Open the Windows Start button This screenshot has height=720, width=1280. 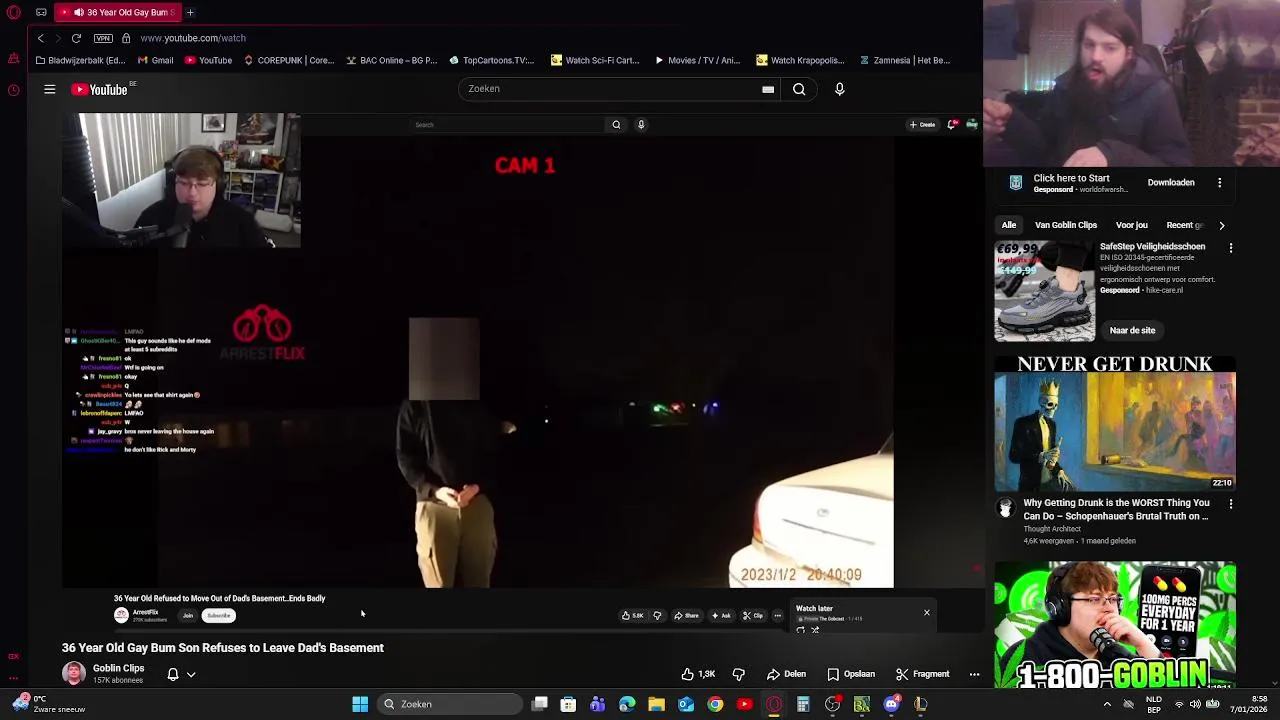pyautogui.click(x=360, y=704)
